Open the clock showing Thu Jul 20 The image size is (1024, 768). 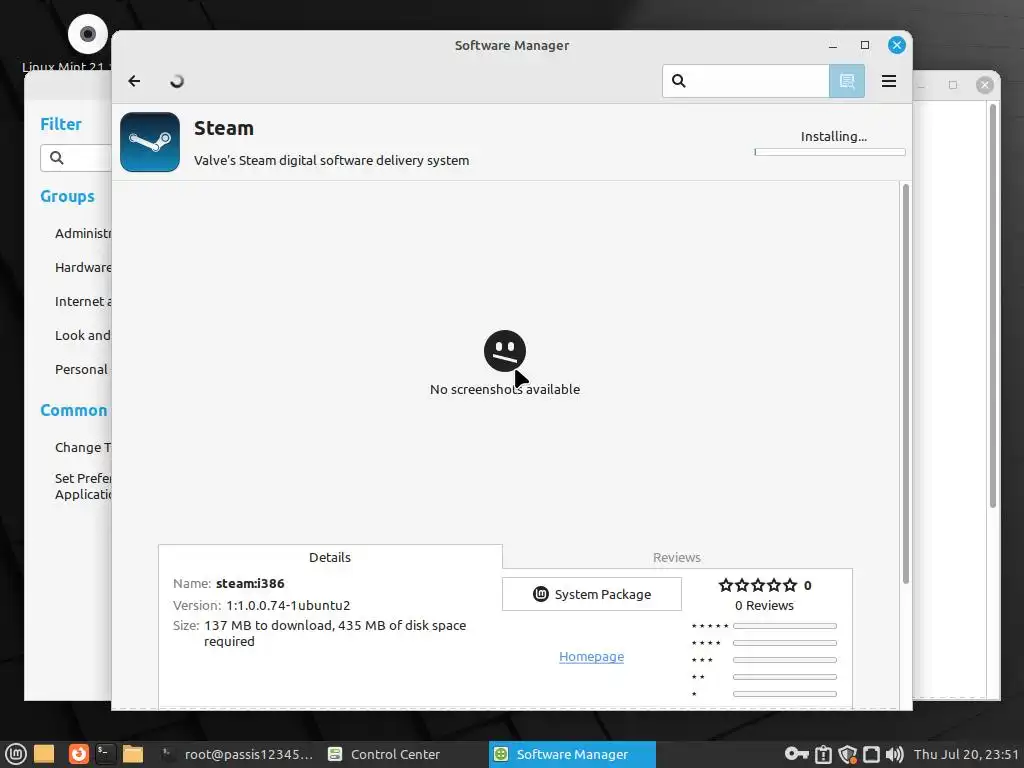pos(967,754)
